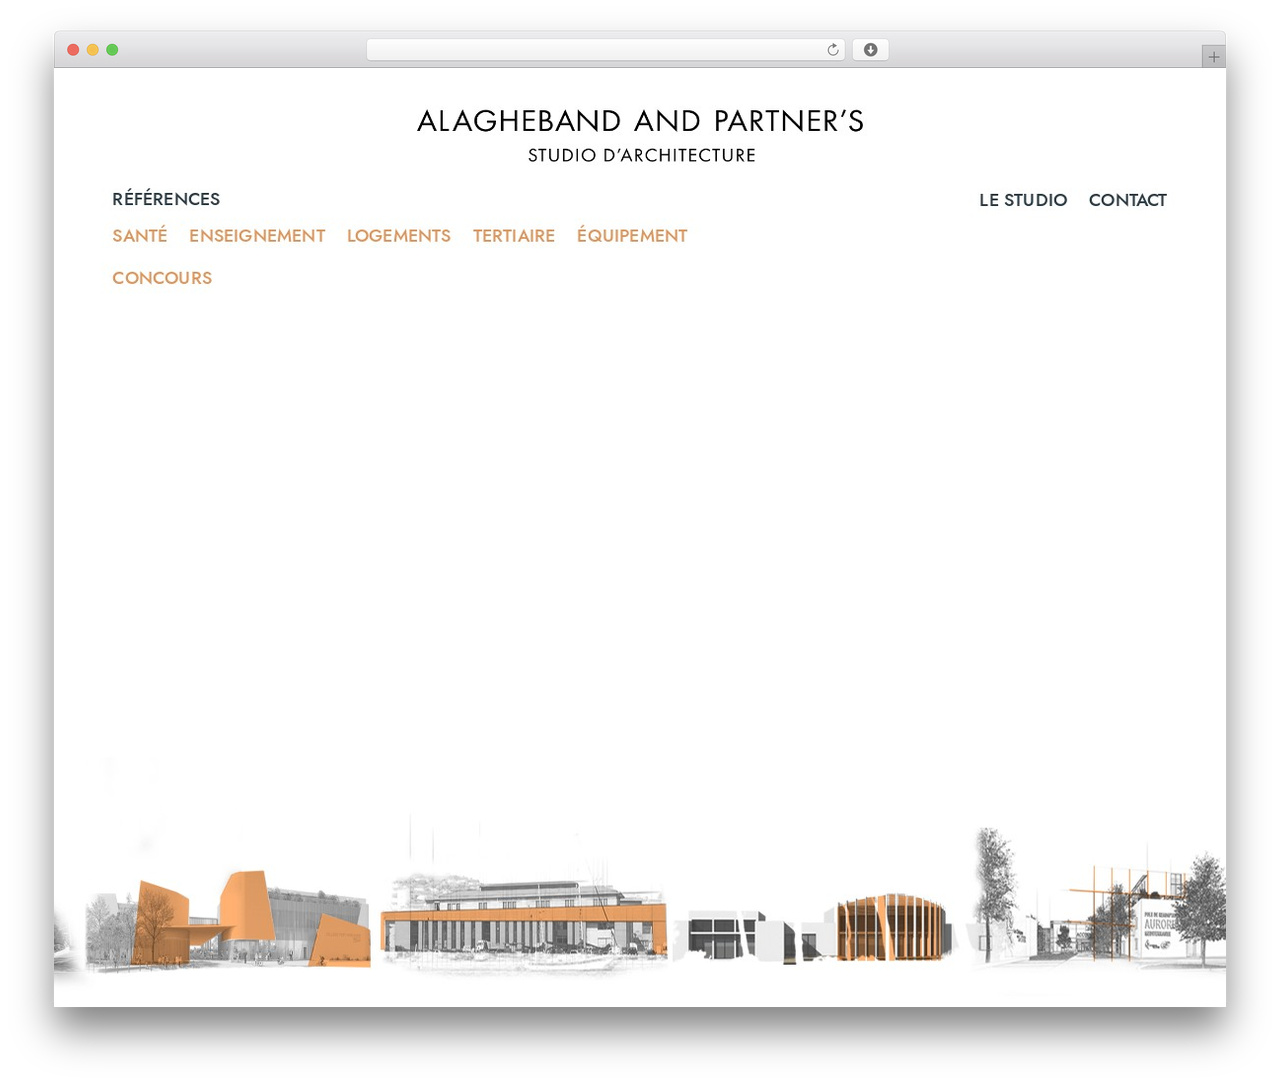This screenshot has width=1280, height=1084.
Task: View ÉQUIPEMENT references
Action: pyautogui.click(x=632, y=236)
